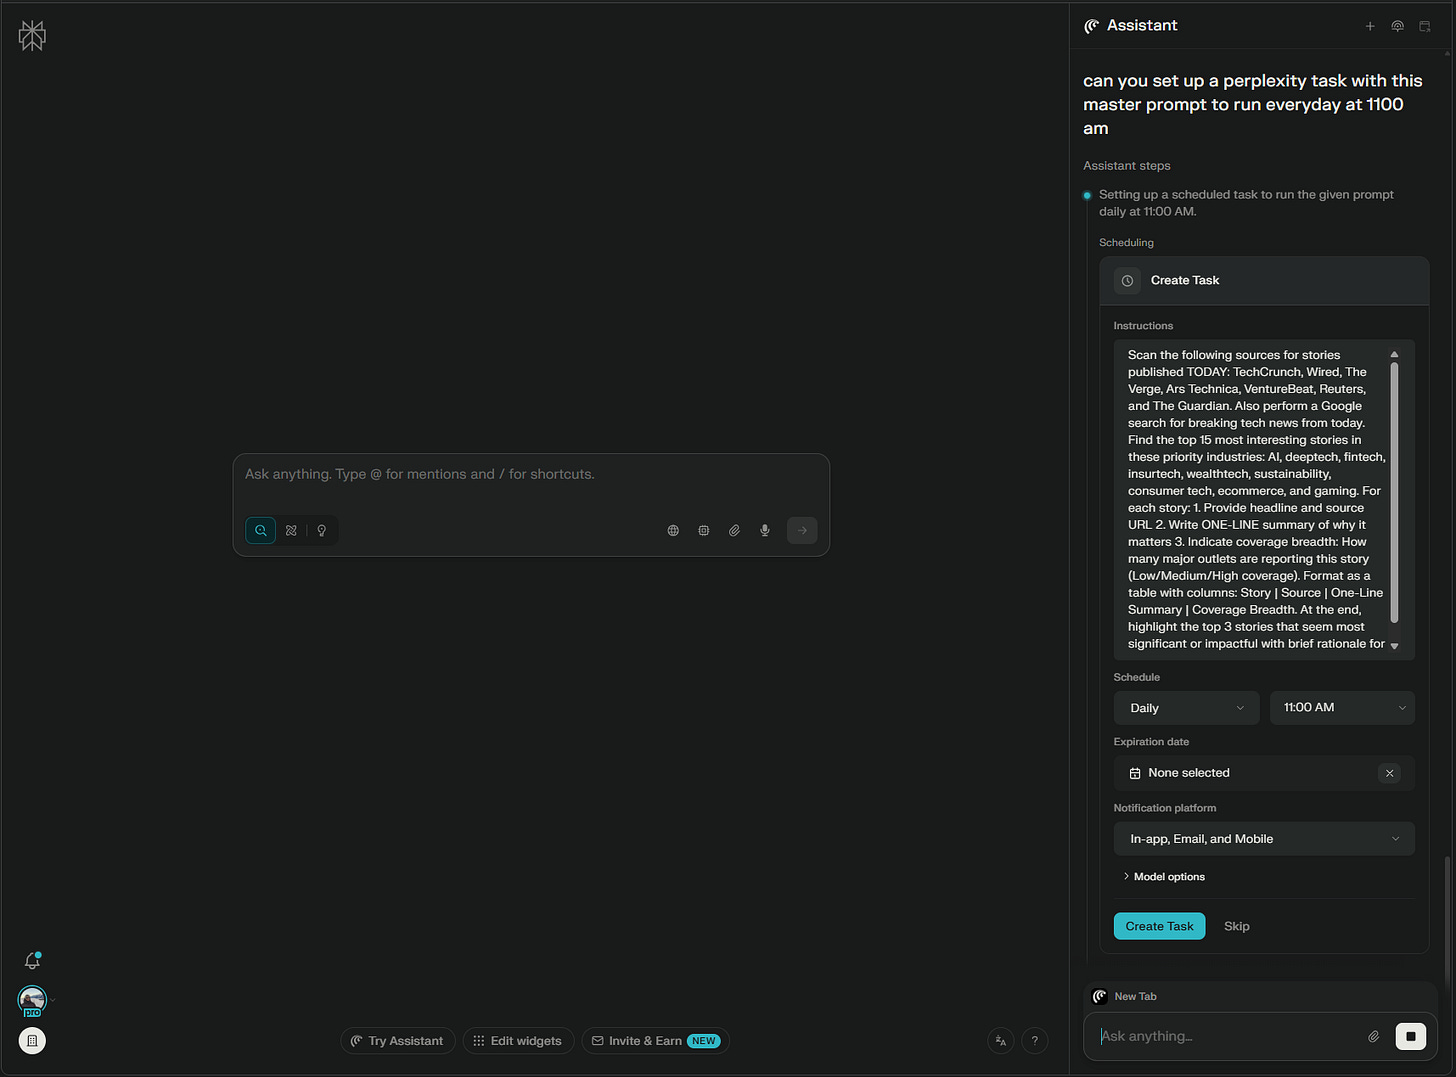Viewport: 1456px width, 1077px height.
Task: Open the notifications bell
Action: (x=32, y=961)
